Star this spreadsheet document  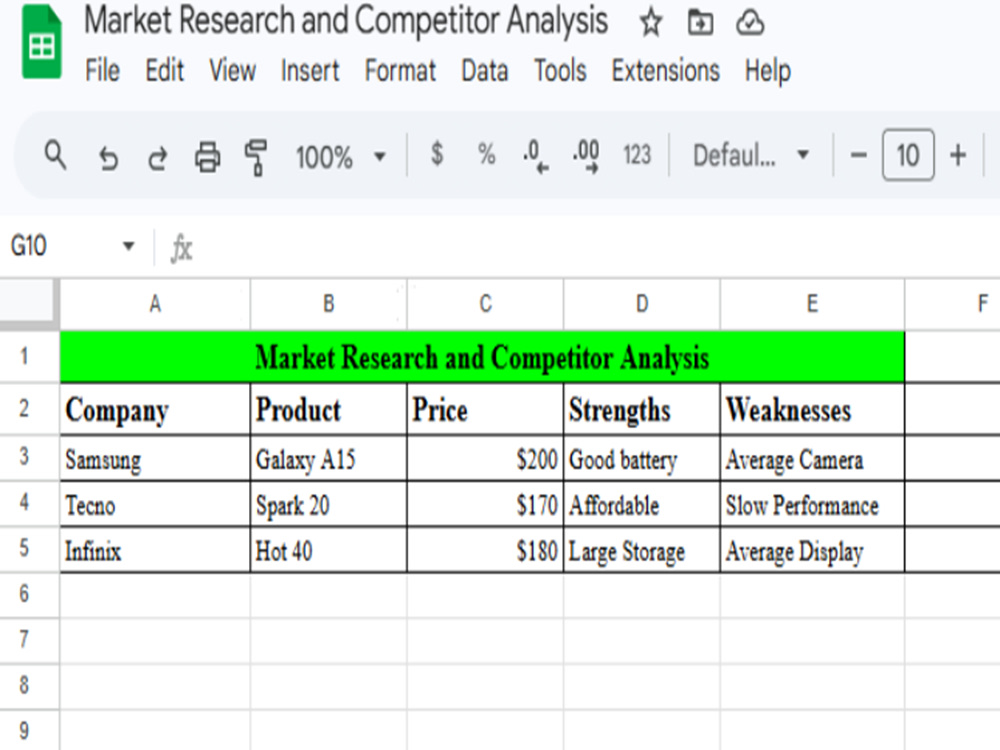click(651, 24)
